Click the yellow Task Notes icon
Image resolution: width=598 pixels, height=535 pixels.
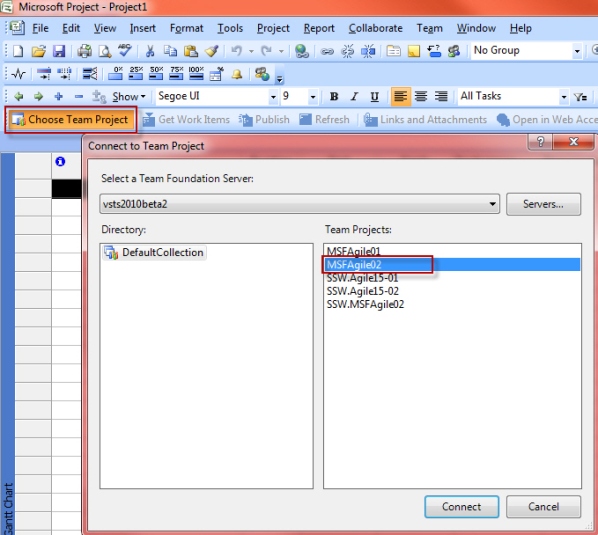click(414, 51)
